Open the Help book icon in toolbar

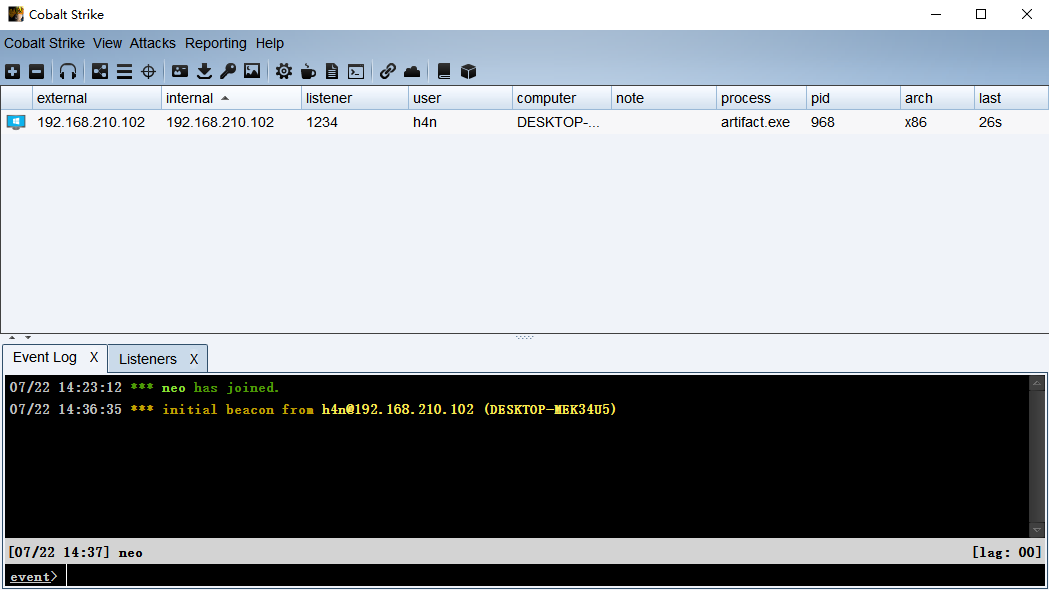[x=444, y=72]
